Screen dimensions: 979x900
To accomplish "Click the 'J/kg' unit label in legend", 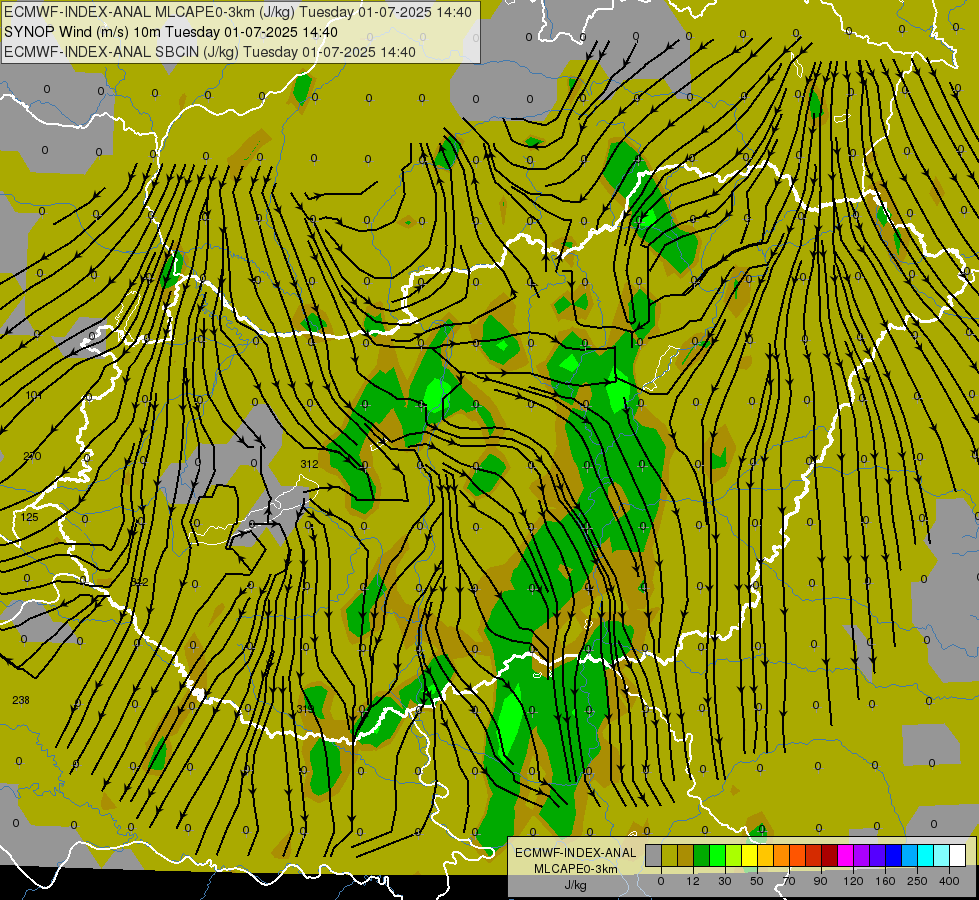I will [576, 885].
